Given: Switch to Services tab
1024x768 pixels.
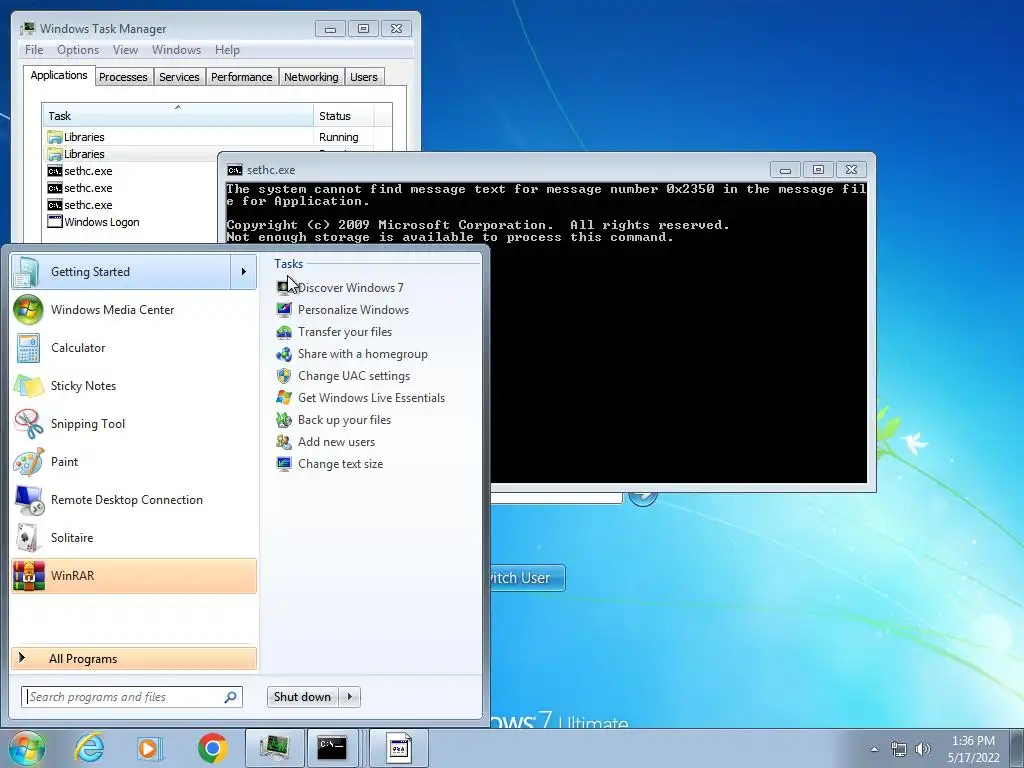Looking at the screenshot, I should [179, 77].
